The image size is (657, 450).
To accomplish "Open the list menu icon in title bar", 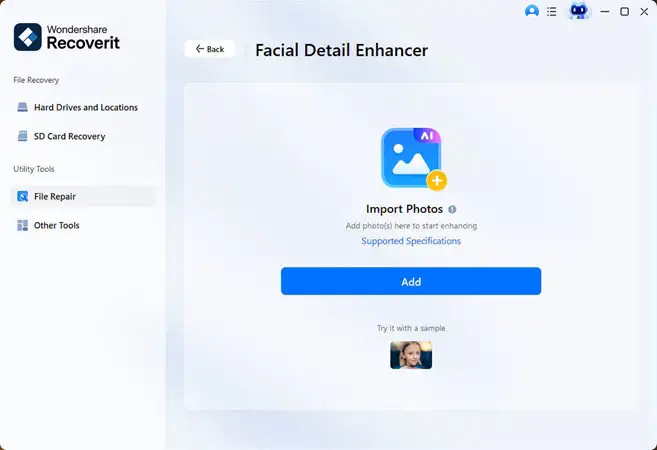I will pos(552,11).
